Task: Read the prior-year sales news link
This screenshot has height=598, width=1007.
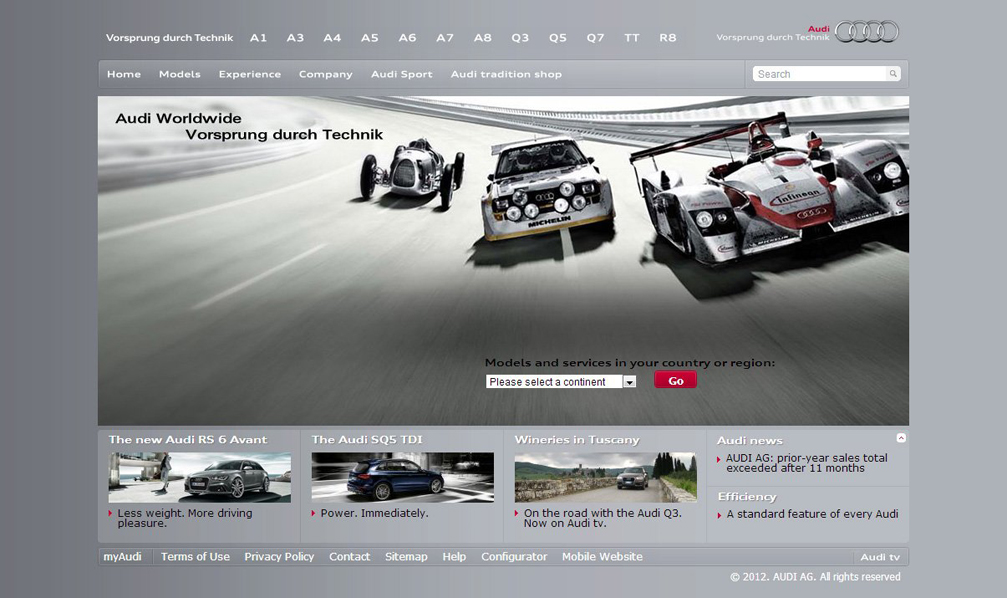Action: click(806, 463)
